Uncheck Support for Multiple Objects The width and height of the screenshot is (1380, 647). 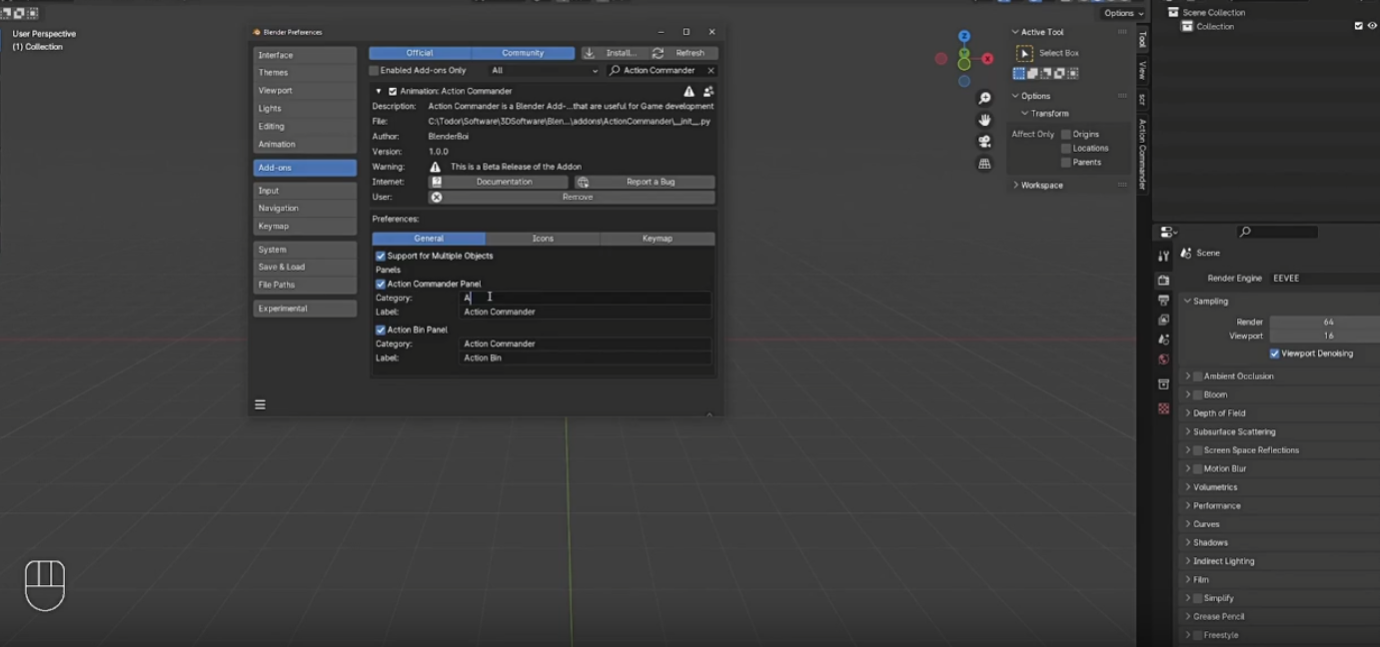(x=380, y=256)
